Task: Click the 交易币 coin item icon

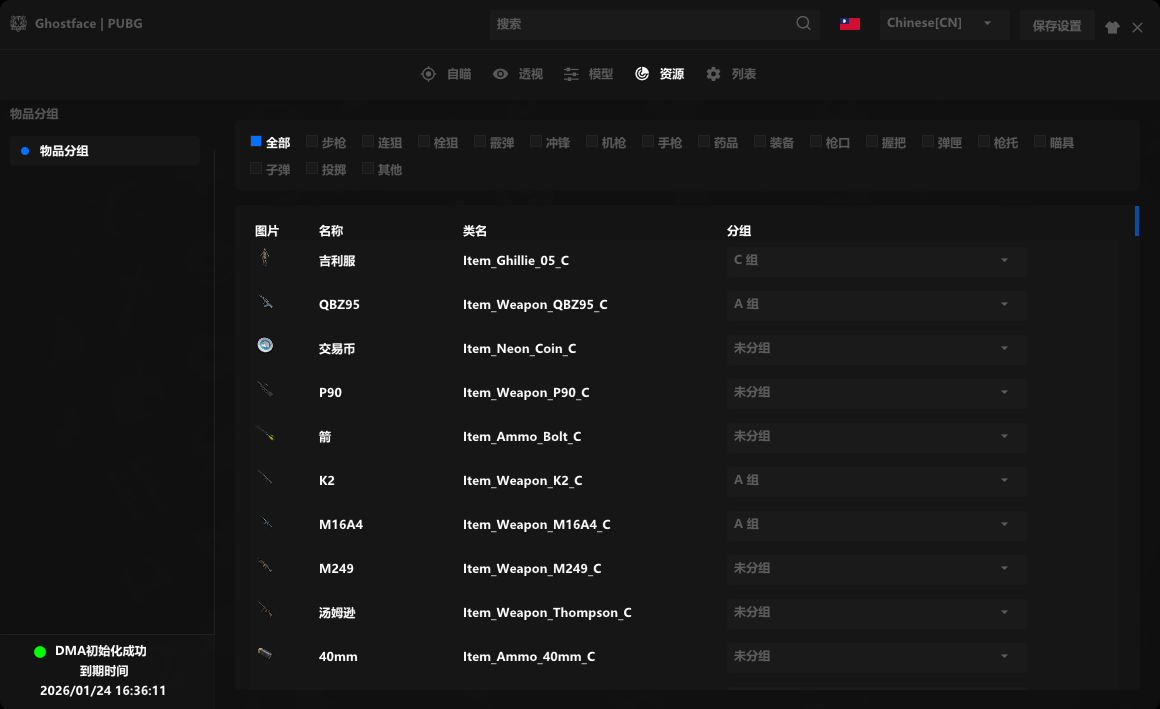Action: click(265, 346)
